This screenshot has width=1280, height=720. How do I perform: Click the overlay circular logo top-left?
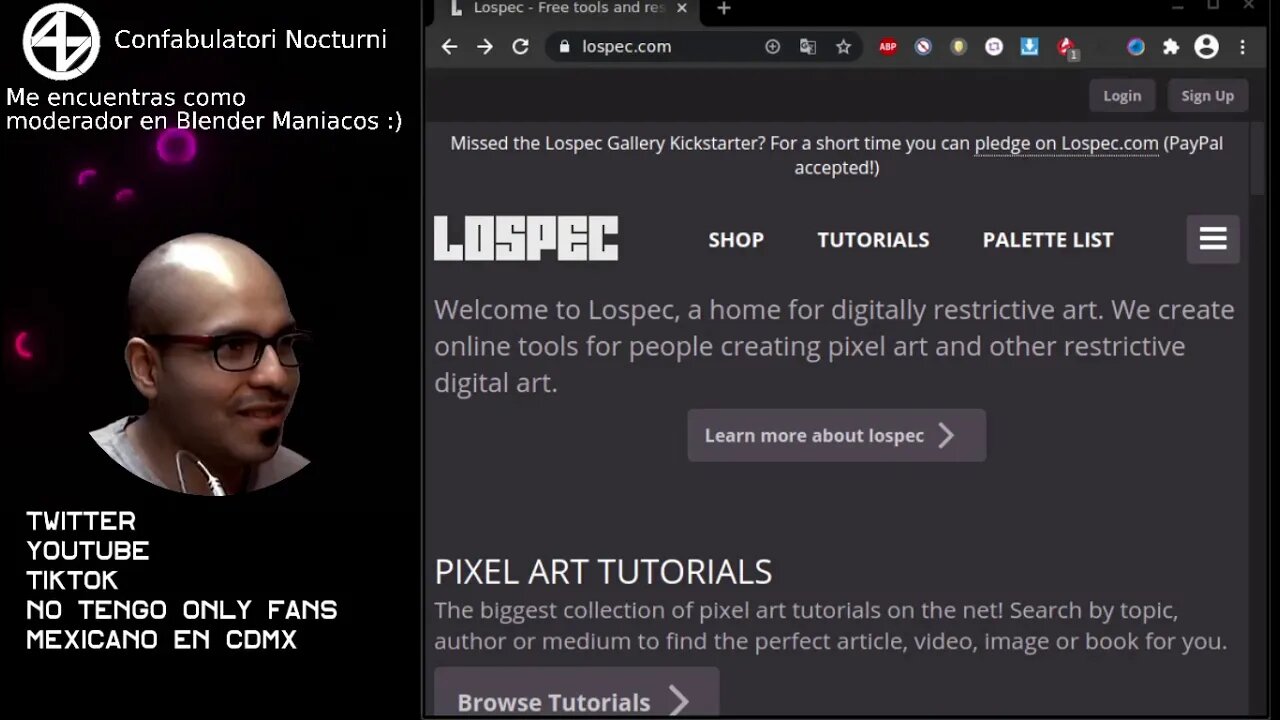click(61, 41)
